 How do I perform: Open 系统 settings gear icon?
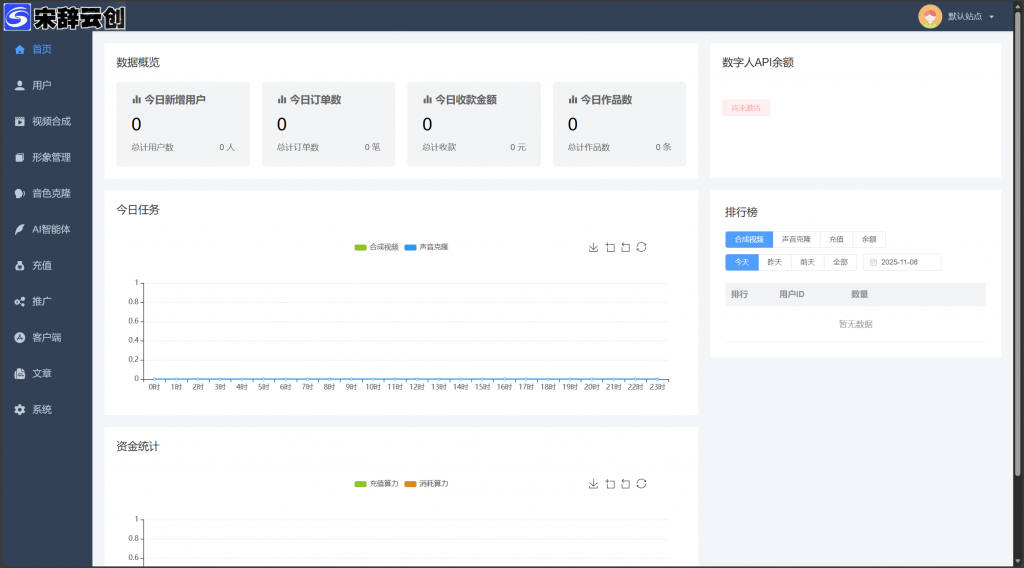pos(20,409)
